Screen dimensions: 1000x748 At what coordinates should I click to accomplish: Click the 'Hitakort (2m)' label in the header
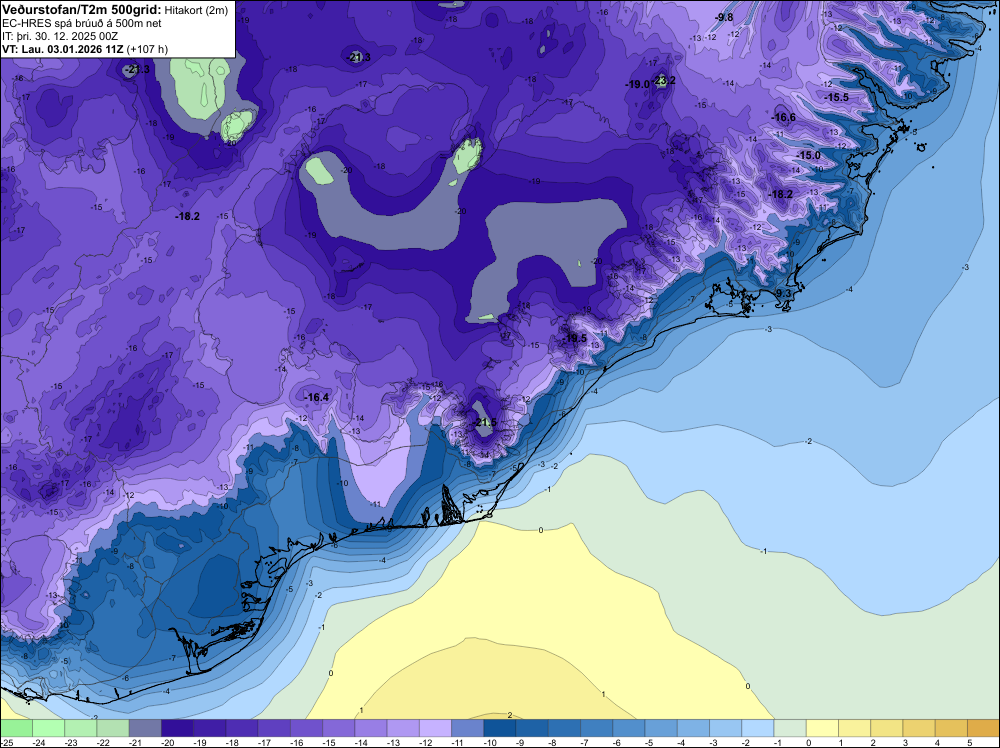point(196,10)
